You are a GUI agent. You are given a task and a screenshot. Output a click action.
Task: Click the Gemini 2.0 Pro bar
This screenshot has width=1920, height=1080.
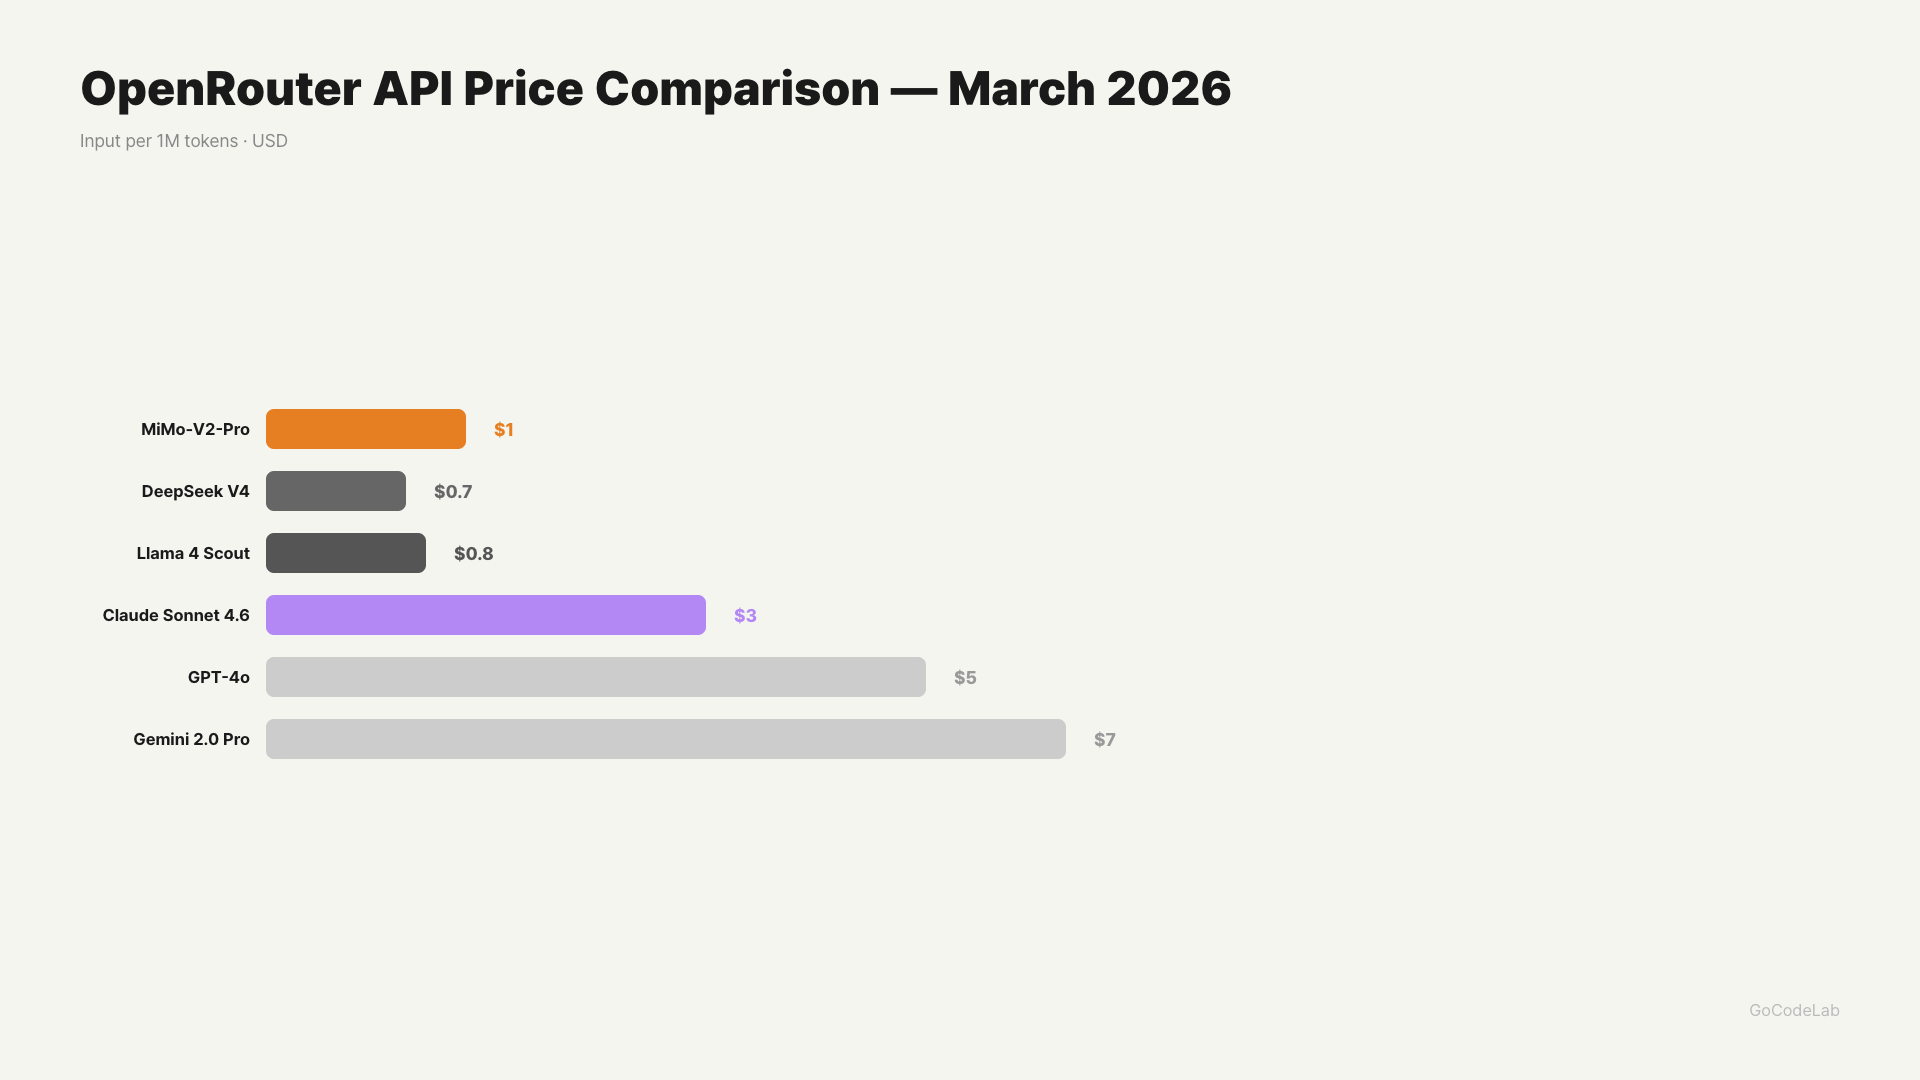pyautogui.click(x=665, y=739)
